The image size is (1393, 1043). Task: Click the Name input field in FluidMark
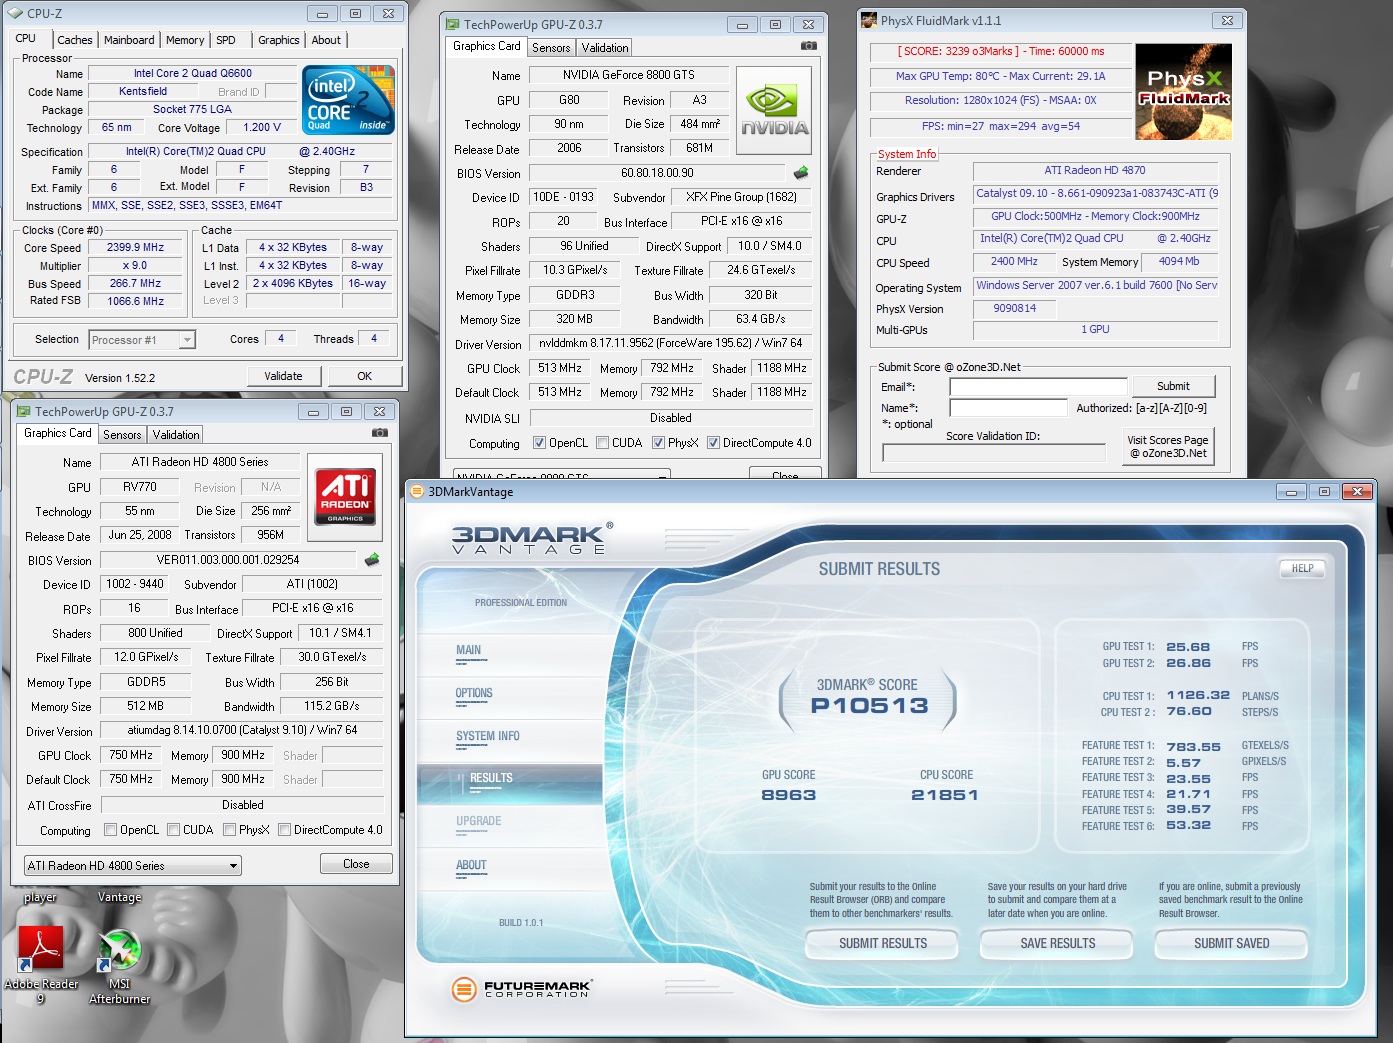[x=1008, y=408]
